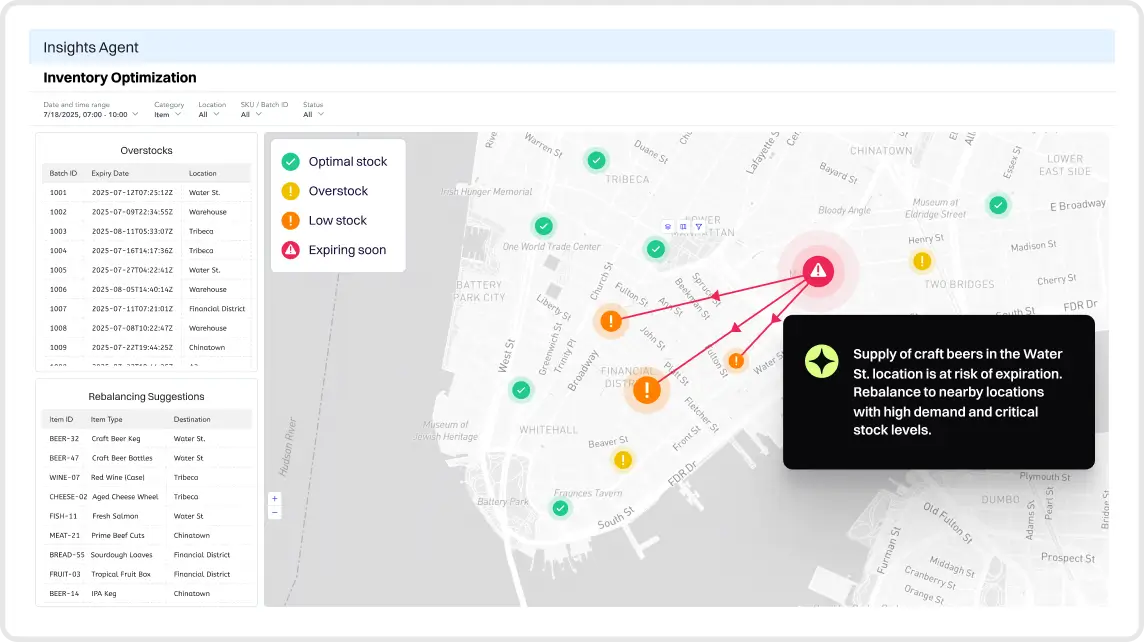Click the Insights Agent header title

pyautogui.click(x=91, y=47)
